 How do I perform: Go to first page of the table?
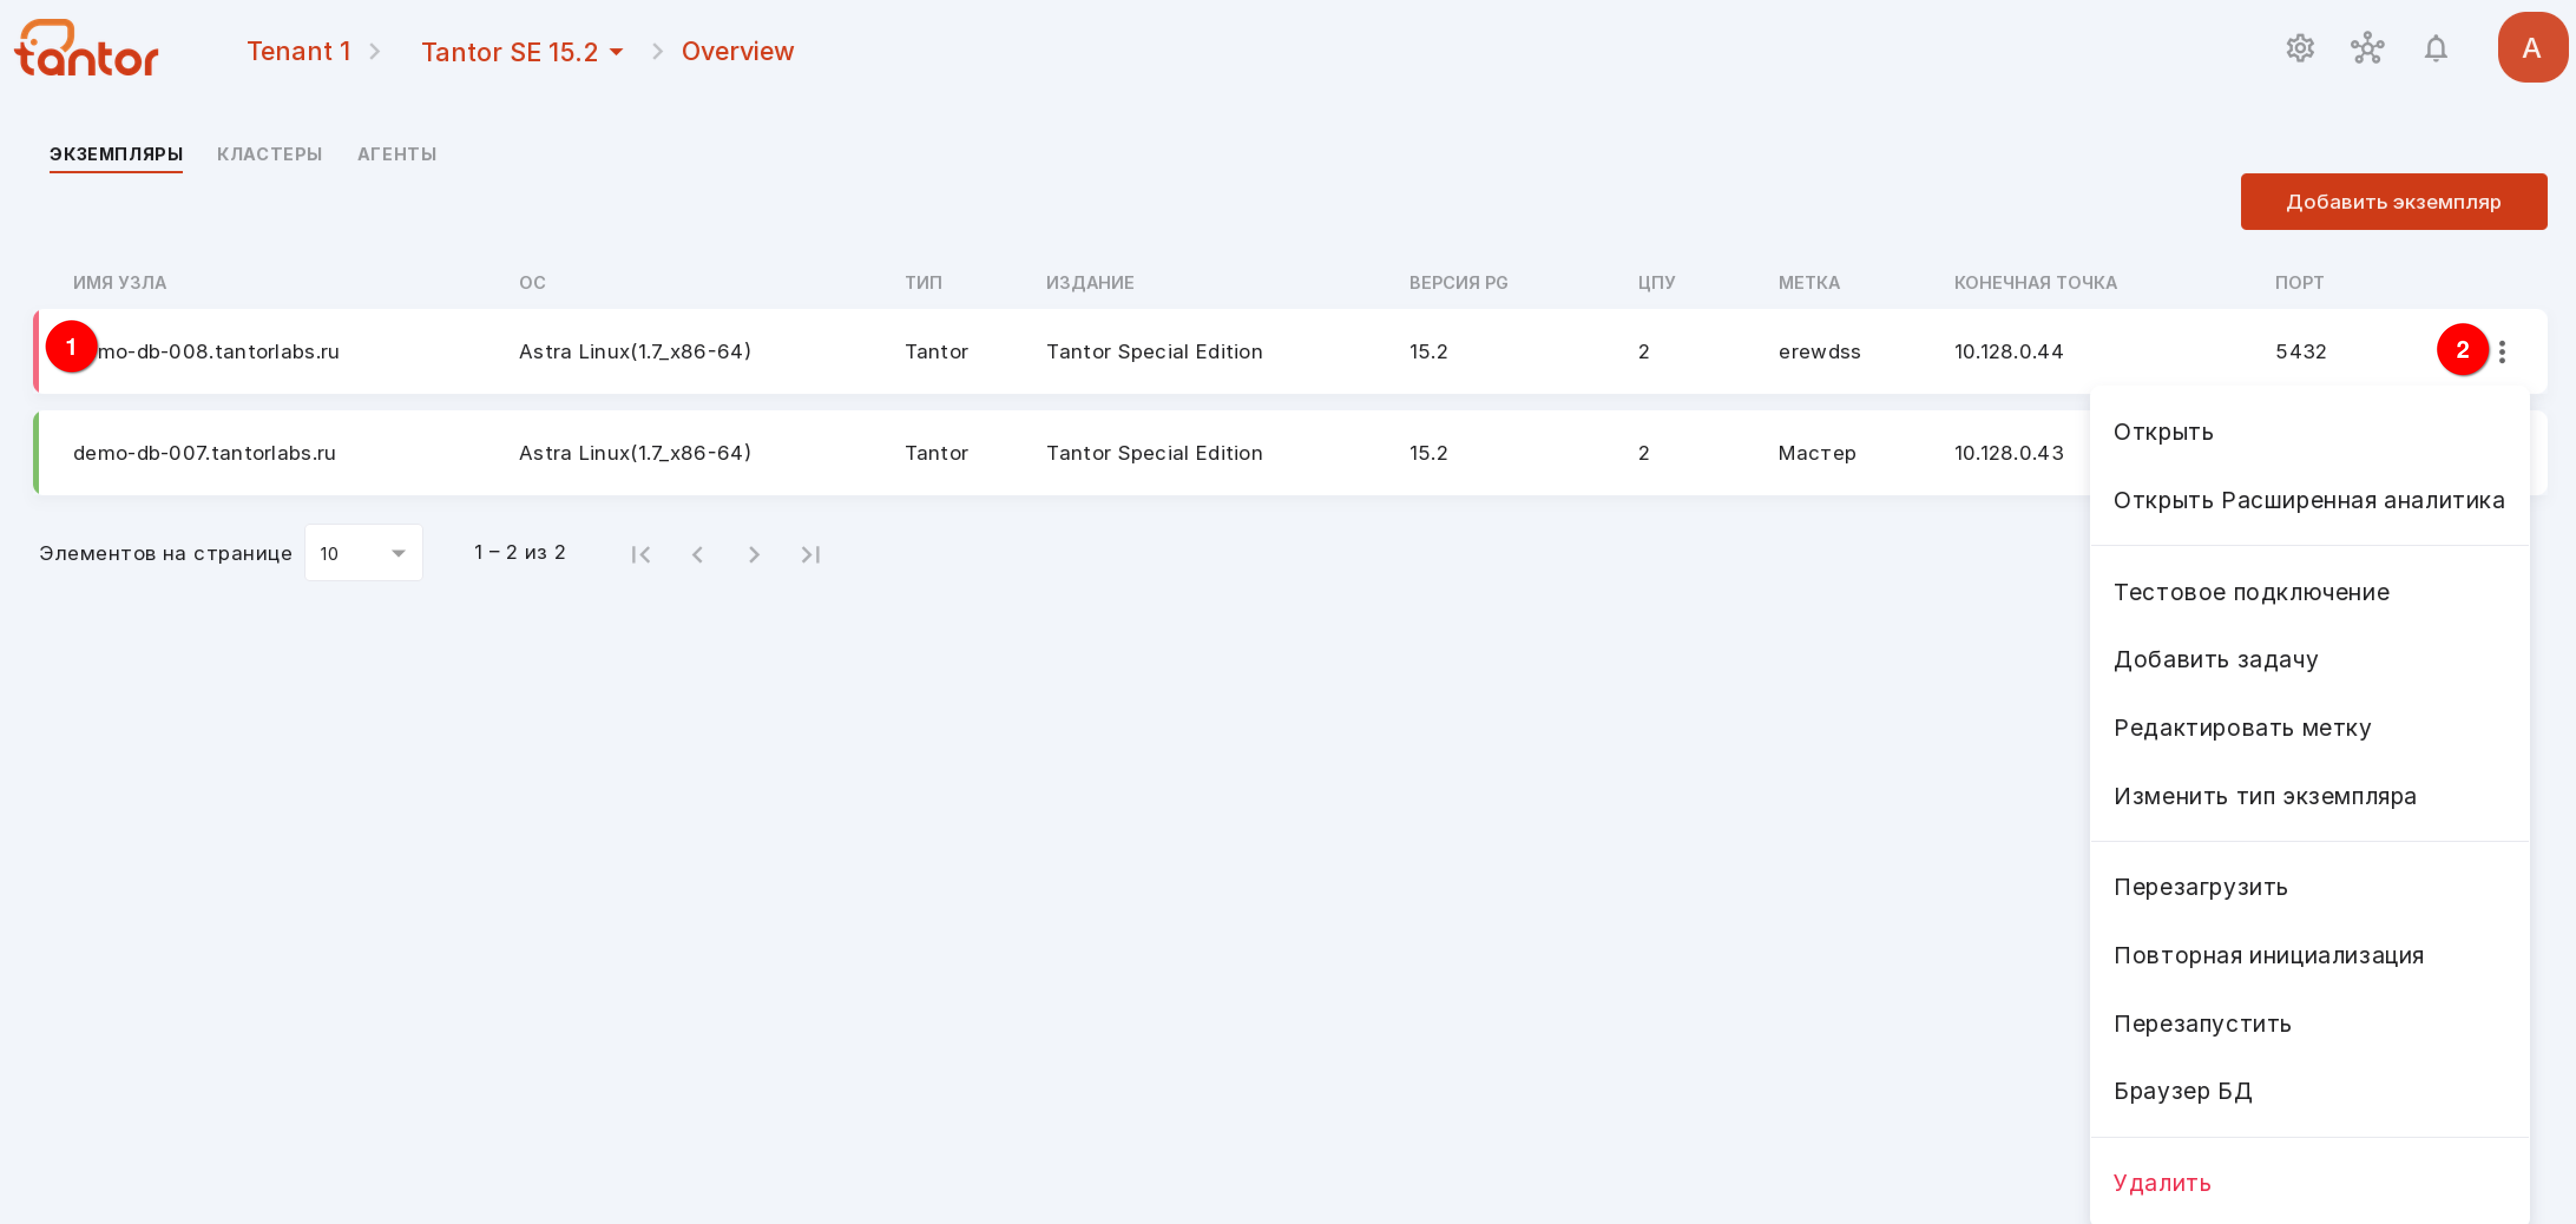point(641,554)
